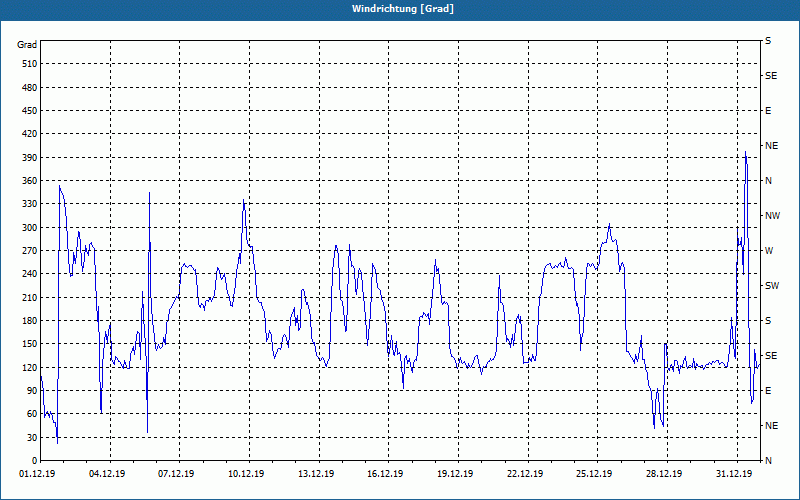Click the 210 degree axis label
The width and height of the screenshot is (800, 500).
[30, 297]
